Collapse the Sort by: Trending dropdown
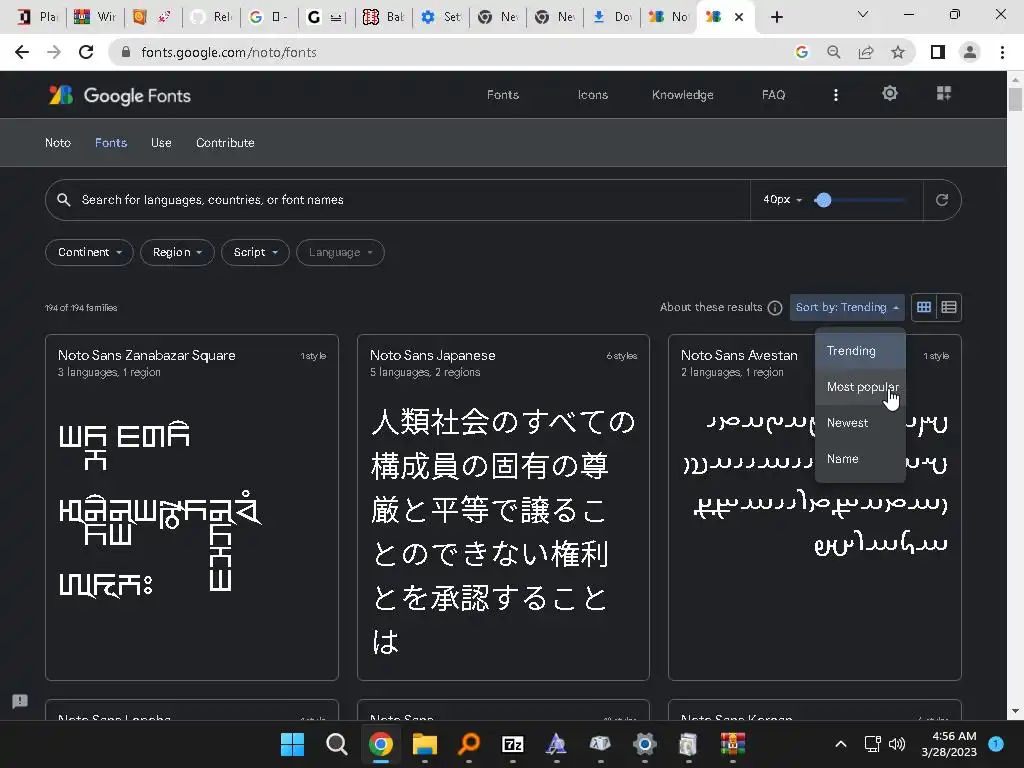This screenshot has height=768, width=1024. [847, 307]
